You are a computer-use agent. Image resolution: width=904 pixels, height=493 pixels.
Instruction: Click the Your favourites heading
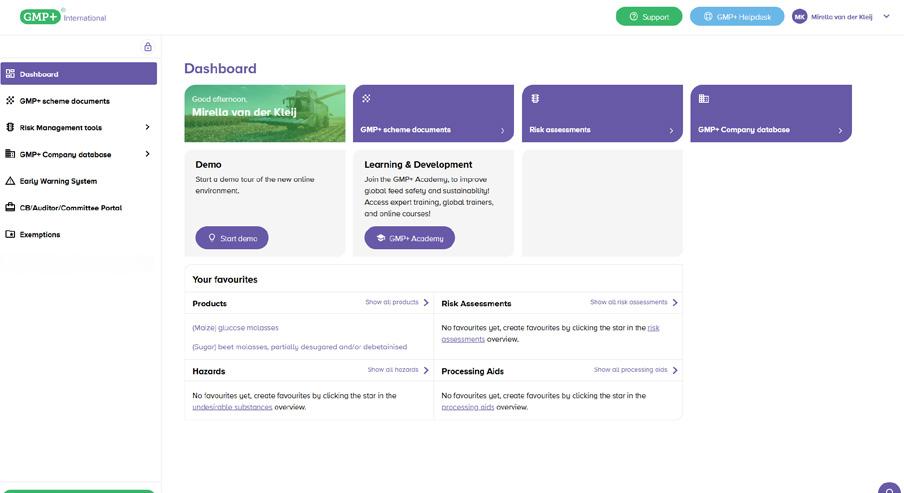[x=225, y=279]
